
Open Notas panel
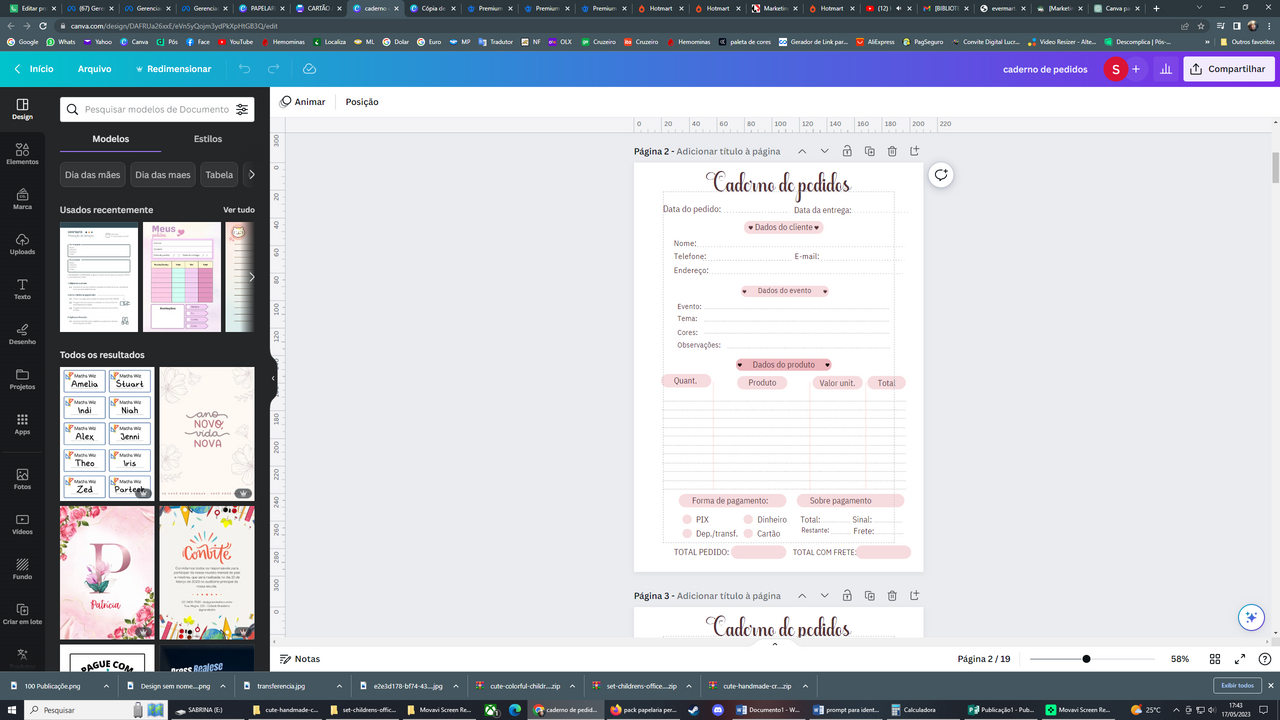pyautogui.click(x=300, y=659)
